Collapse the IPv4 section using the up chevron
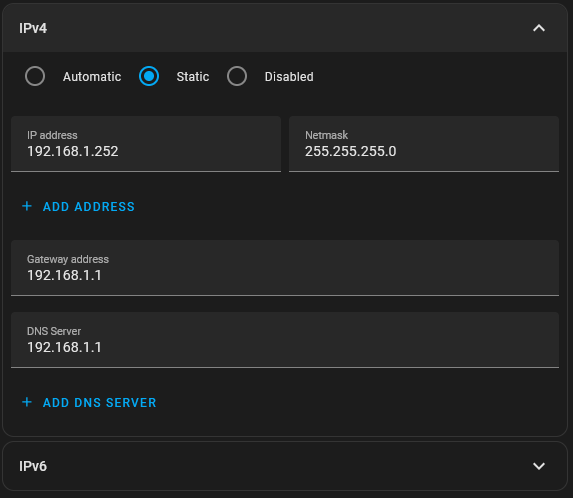Viewport: 573px width, 498px height. (539, 28)
